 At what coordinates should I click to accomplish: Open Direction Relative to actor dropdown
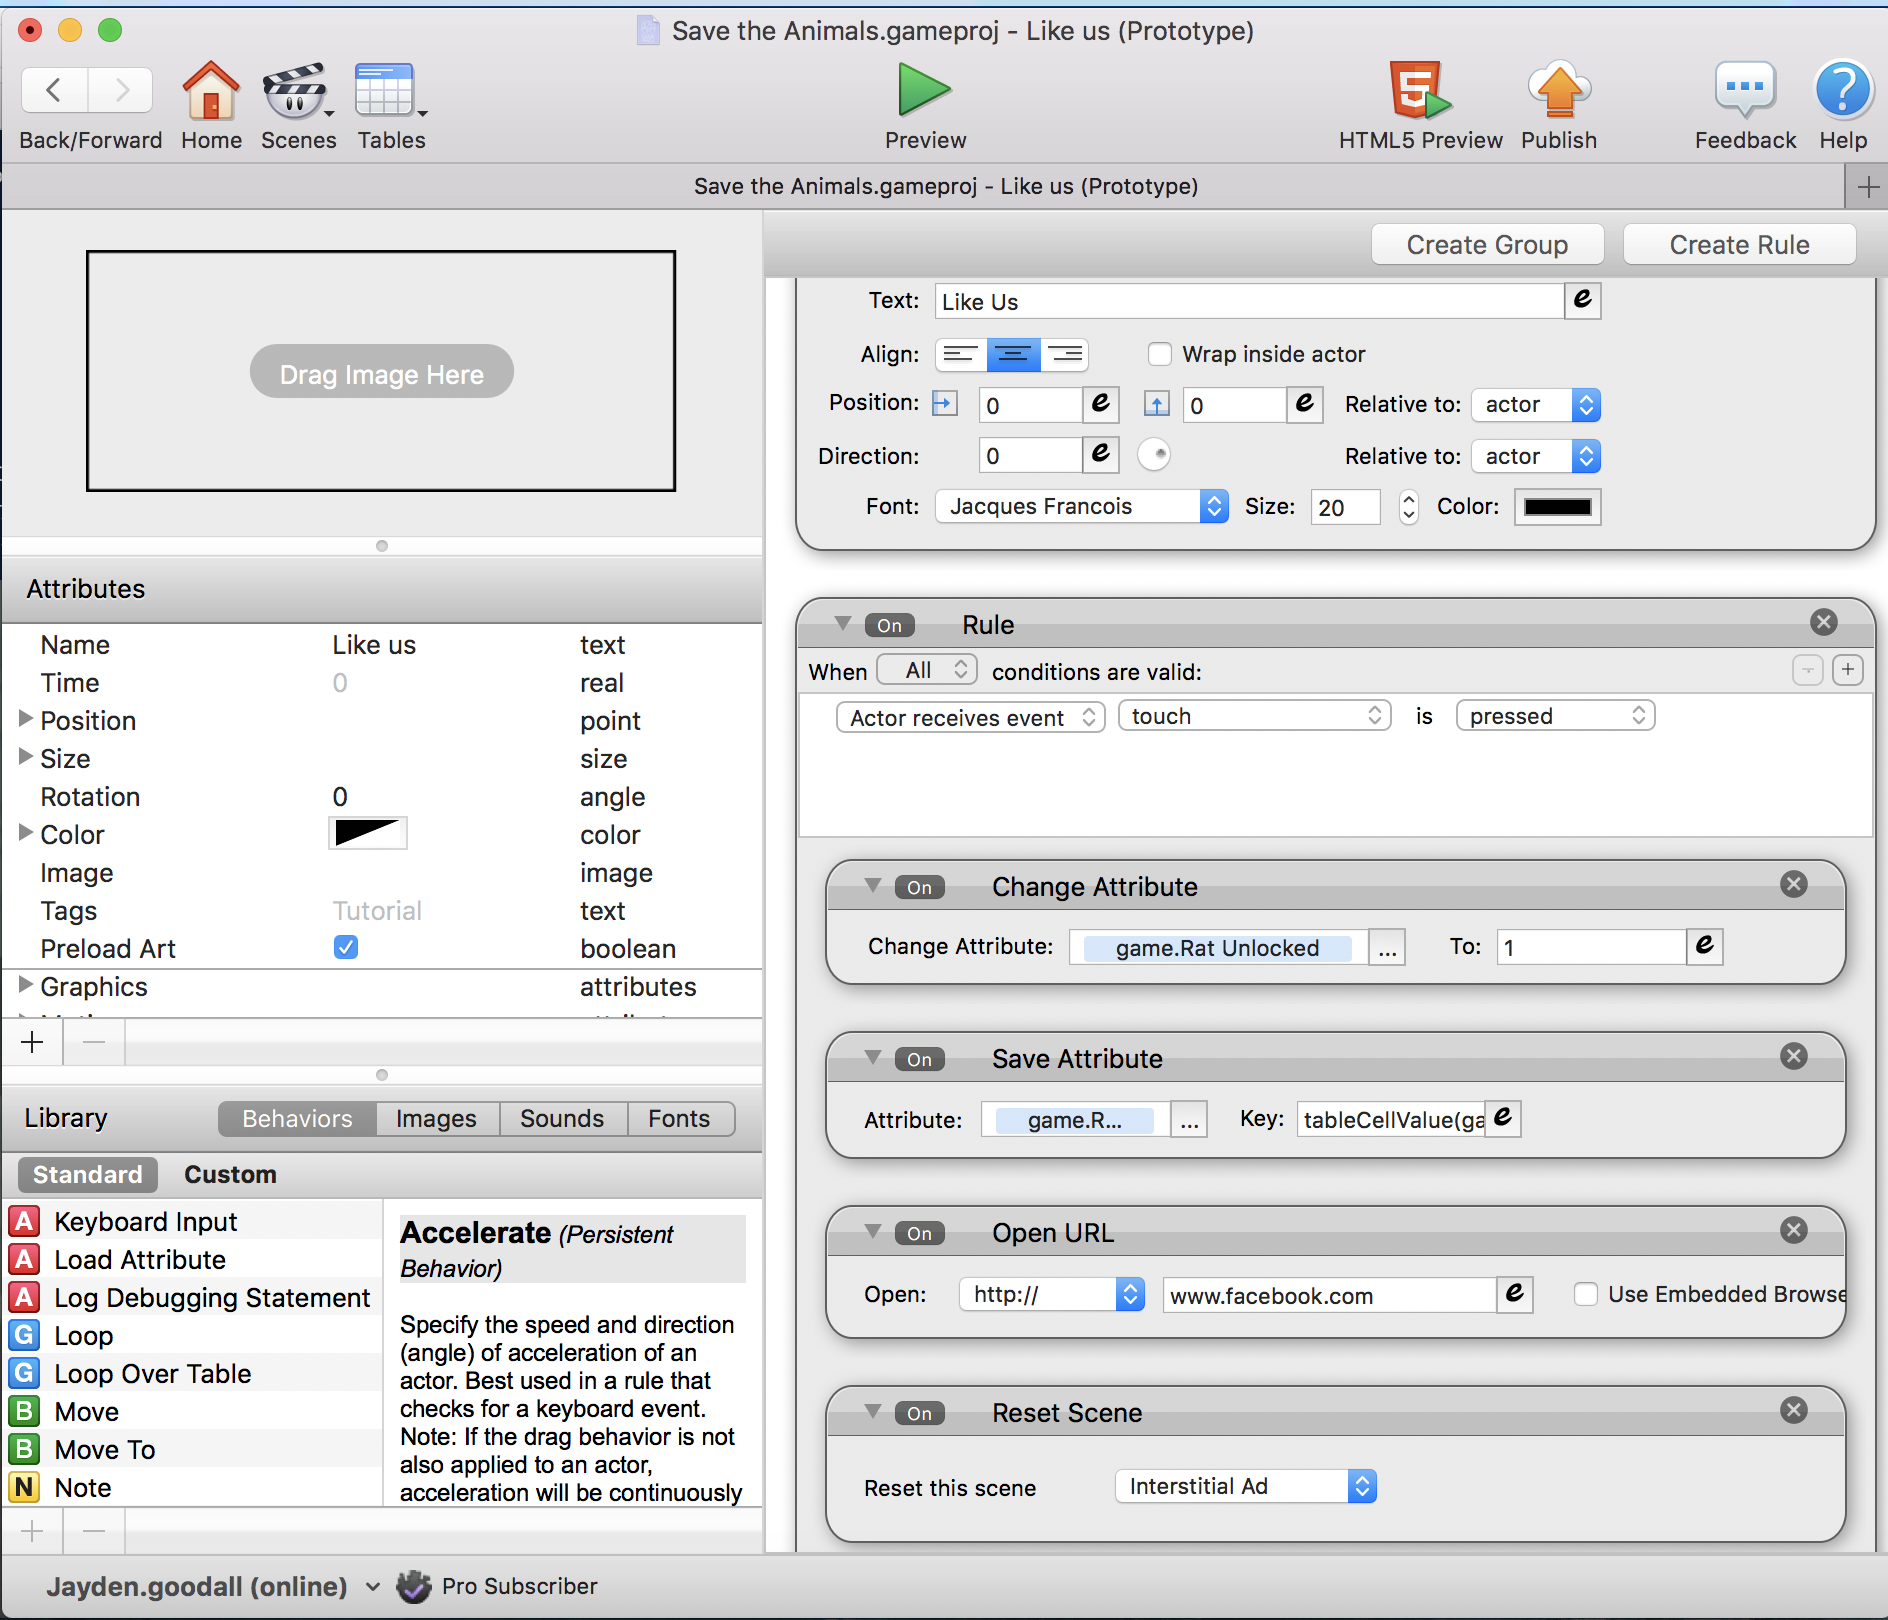[x=1536, y=456]
